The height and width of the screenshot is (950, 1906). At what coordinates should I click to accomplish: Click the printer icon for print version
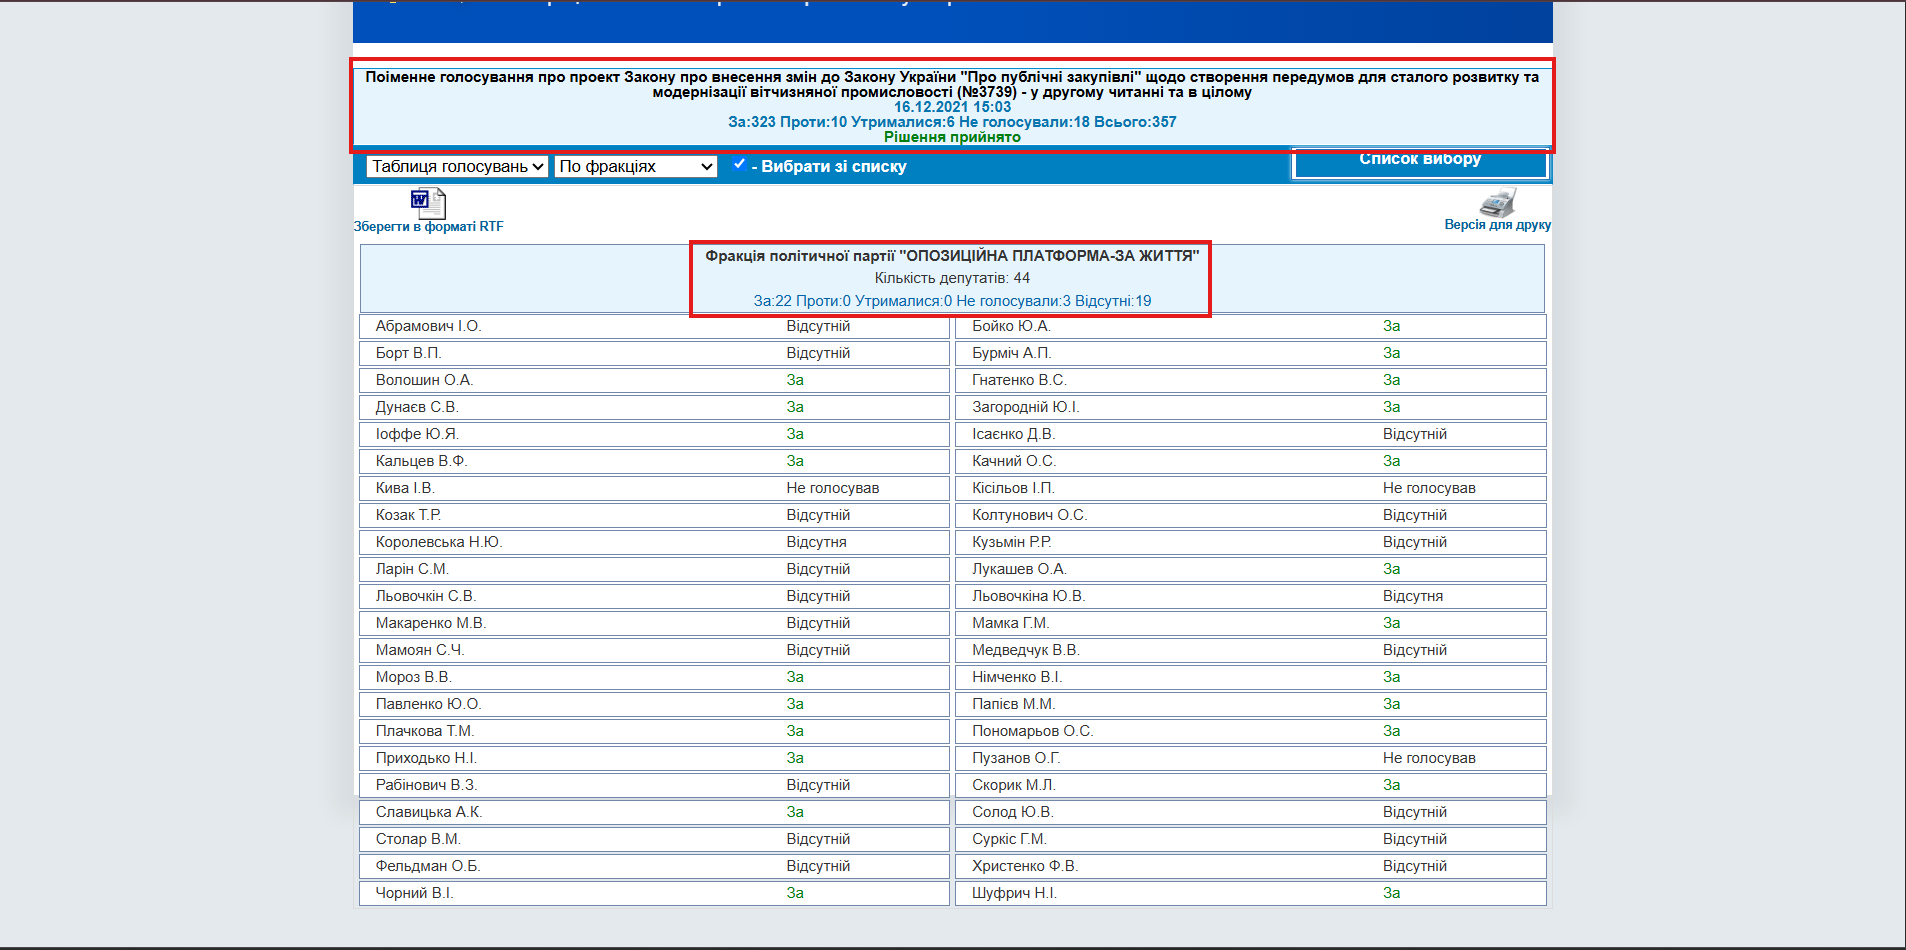1497,202
